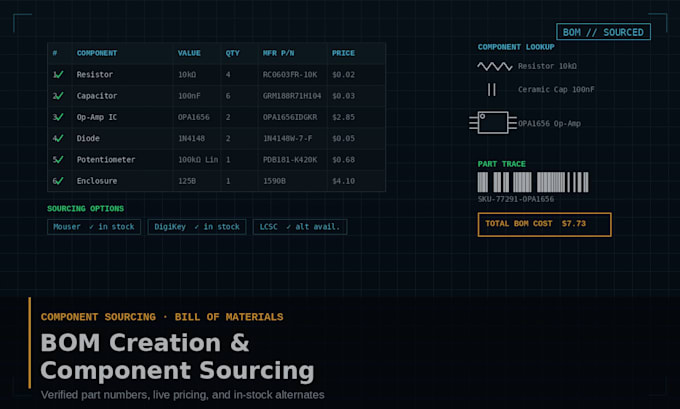This screenshot has width=680, height=409.
Task: Click the PART TRACE heading
Action: (x=502, y=164)
